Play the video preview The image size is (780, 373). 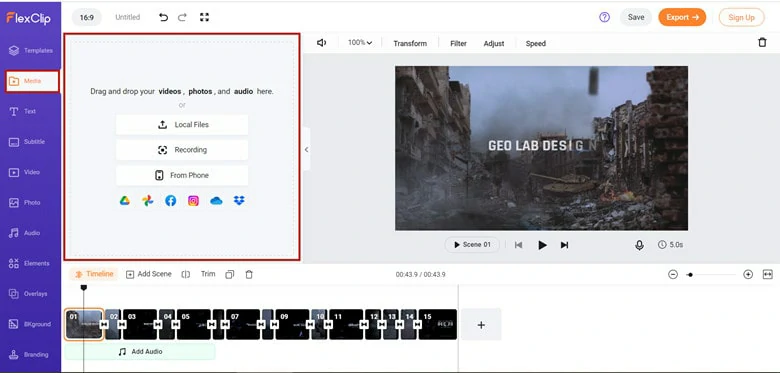542,245
